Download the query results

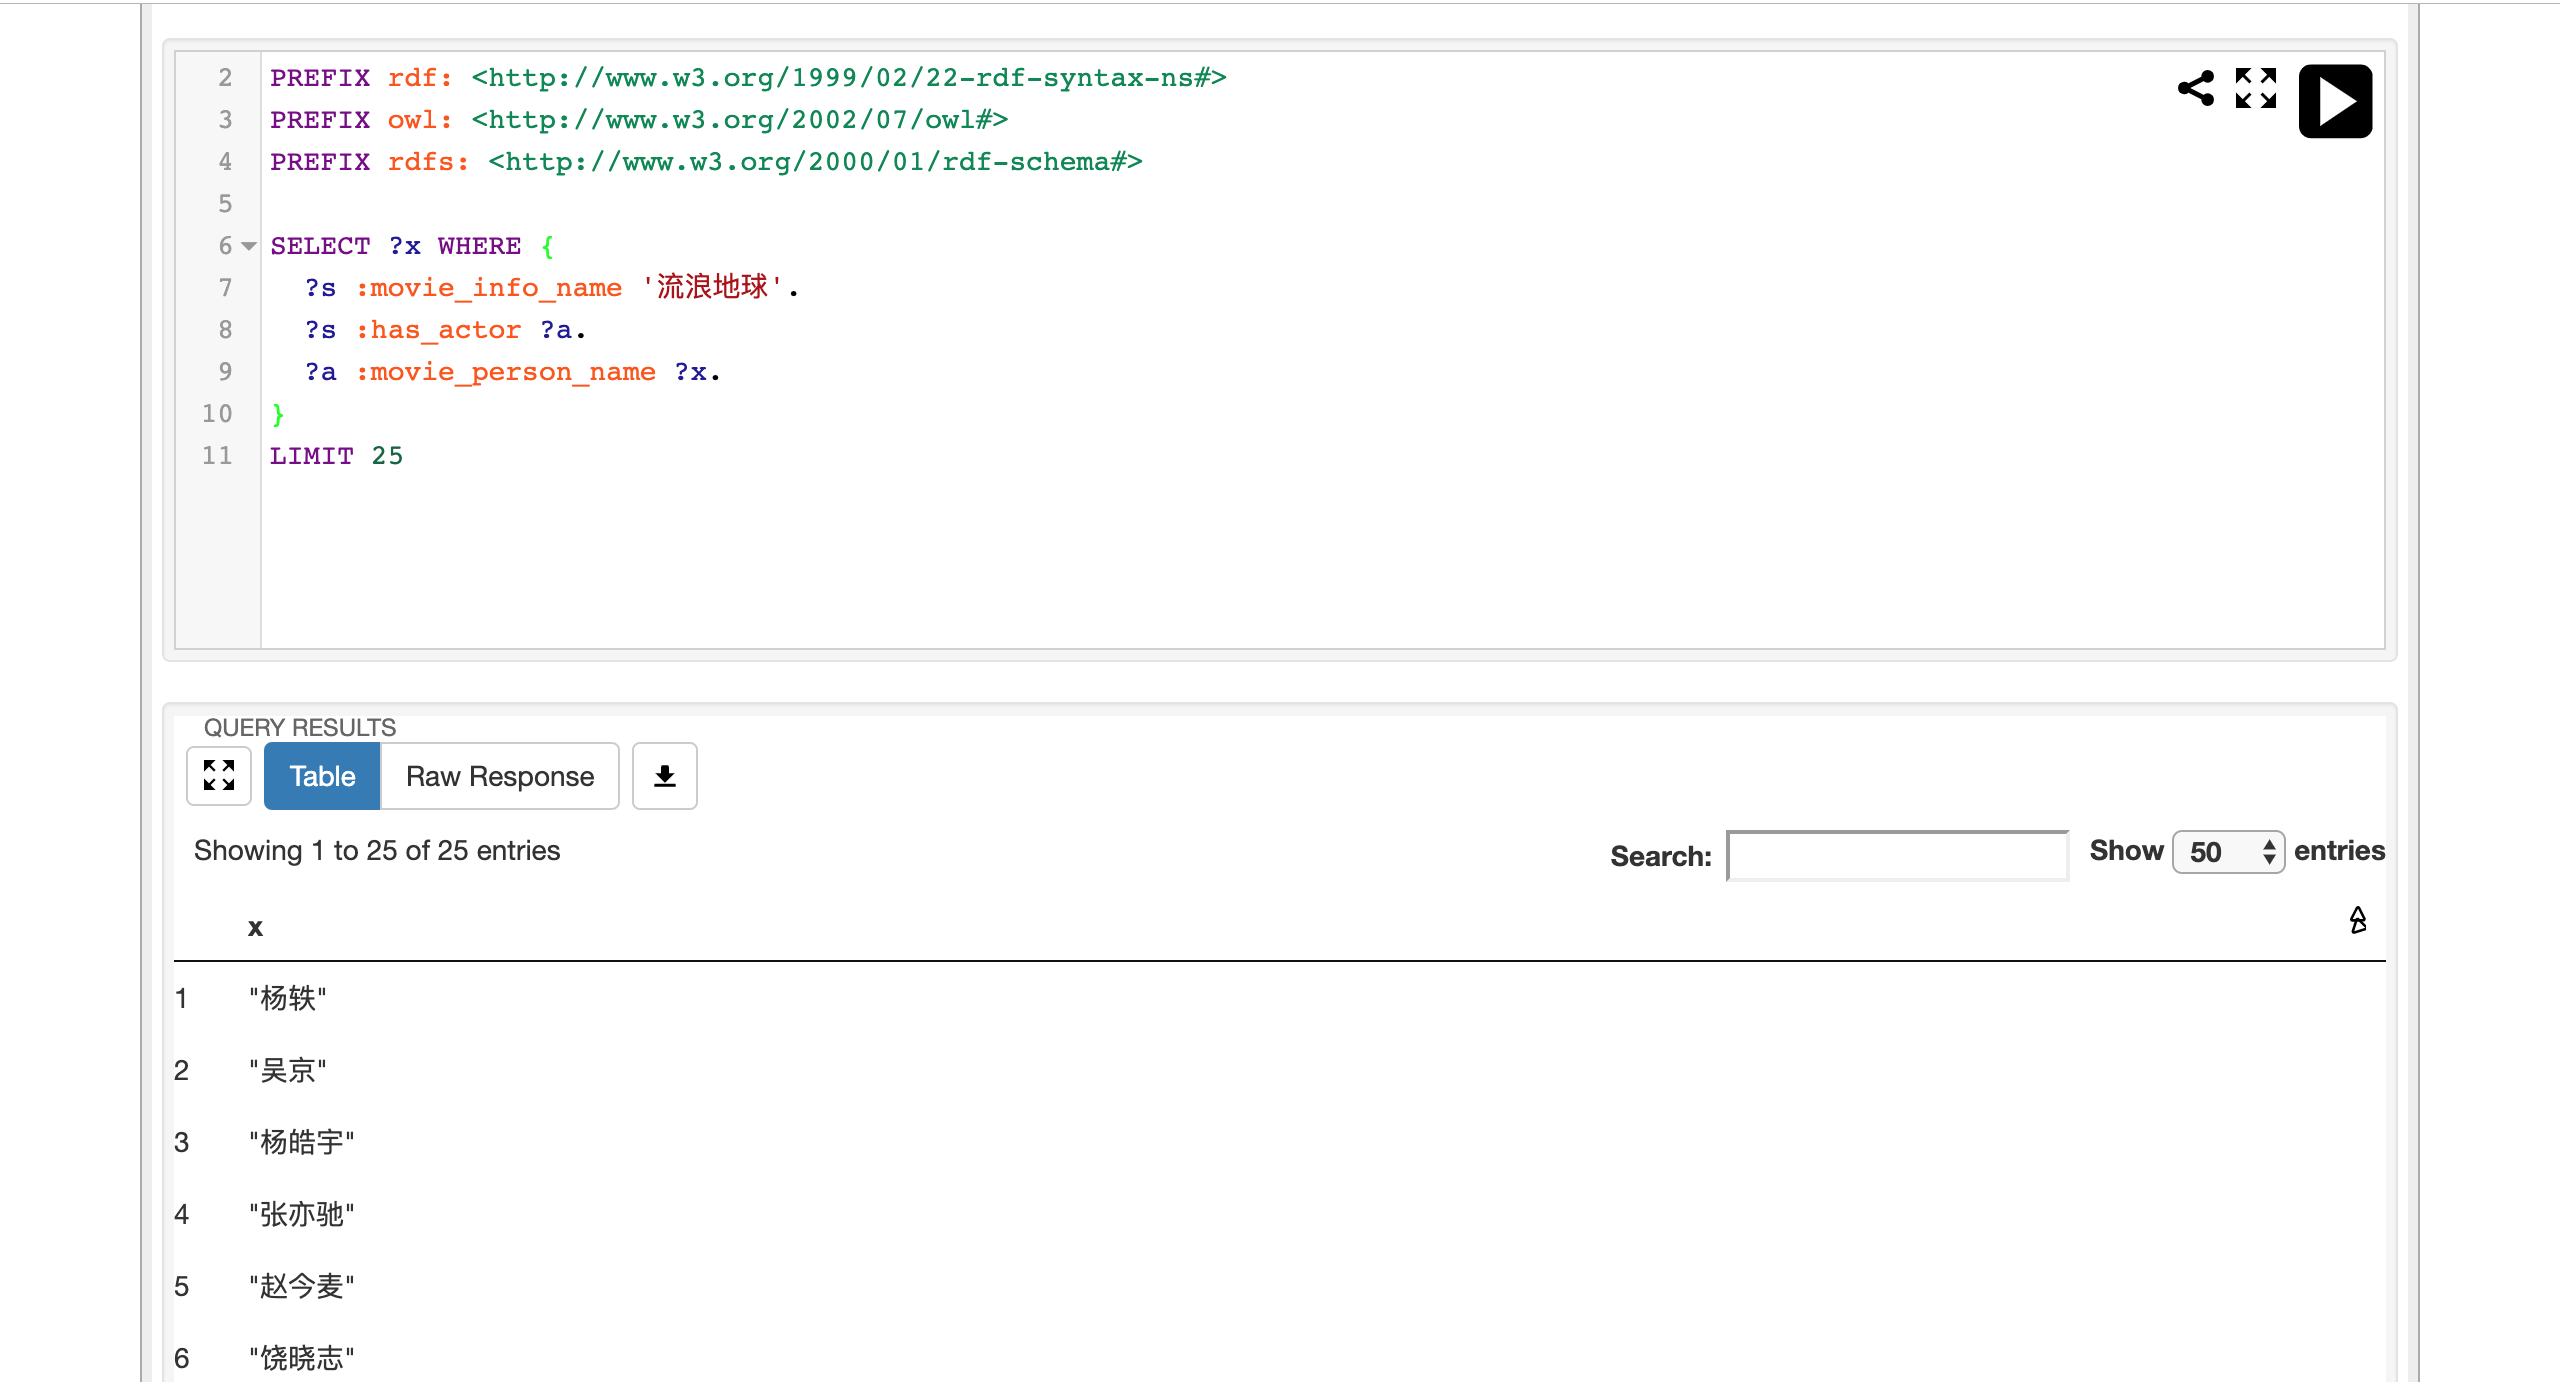pyautogui.click(x=663, y=775)
